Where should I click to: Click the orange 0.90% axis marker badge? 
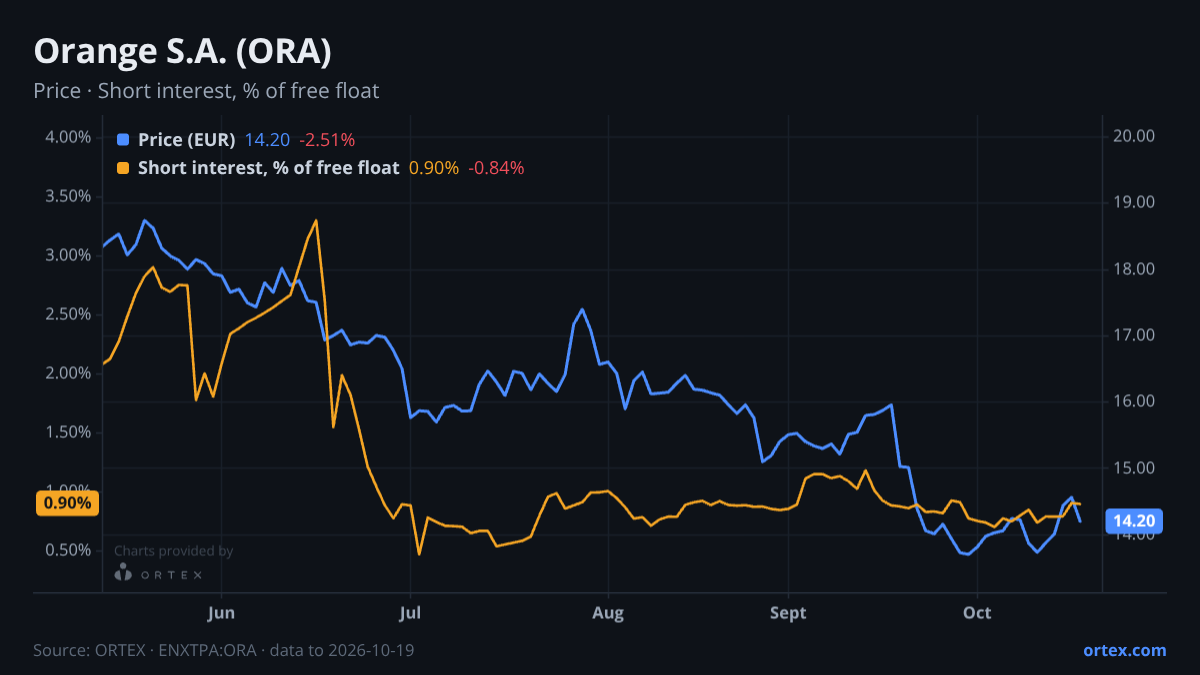click(x=67, y=503)
